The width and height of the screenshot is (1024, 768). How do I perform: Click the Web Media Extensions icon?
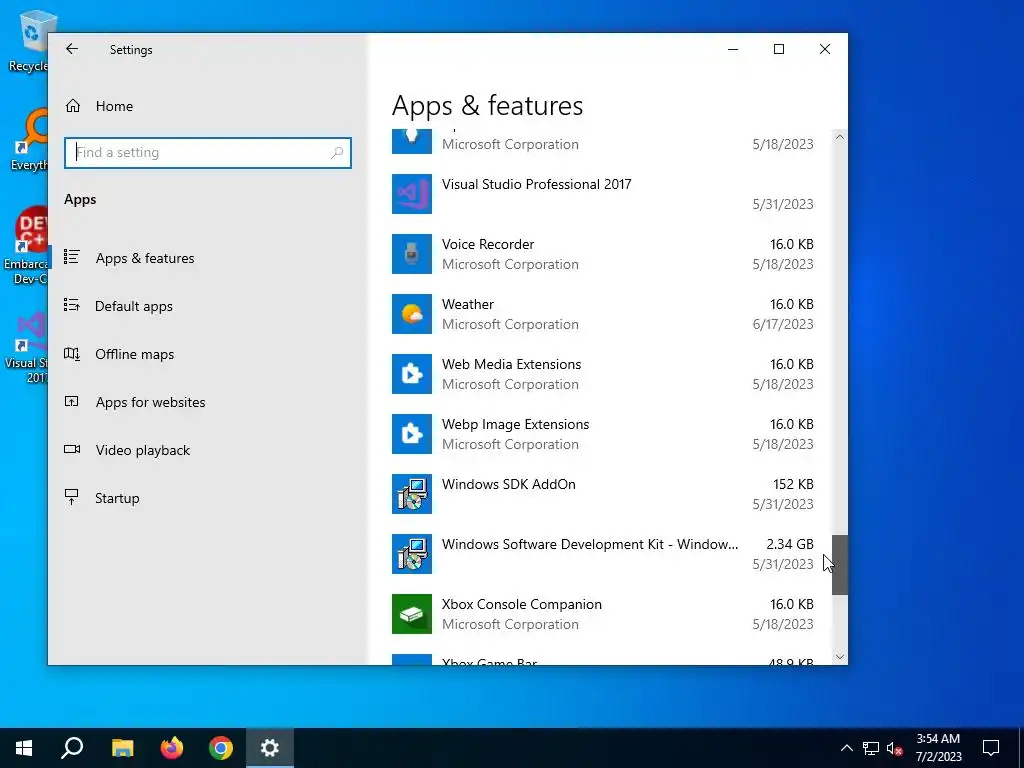pyautogui.click(x=411, y=374)
